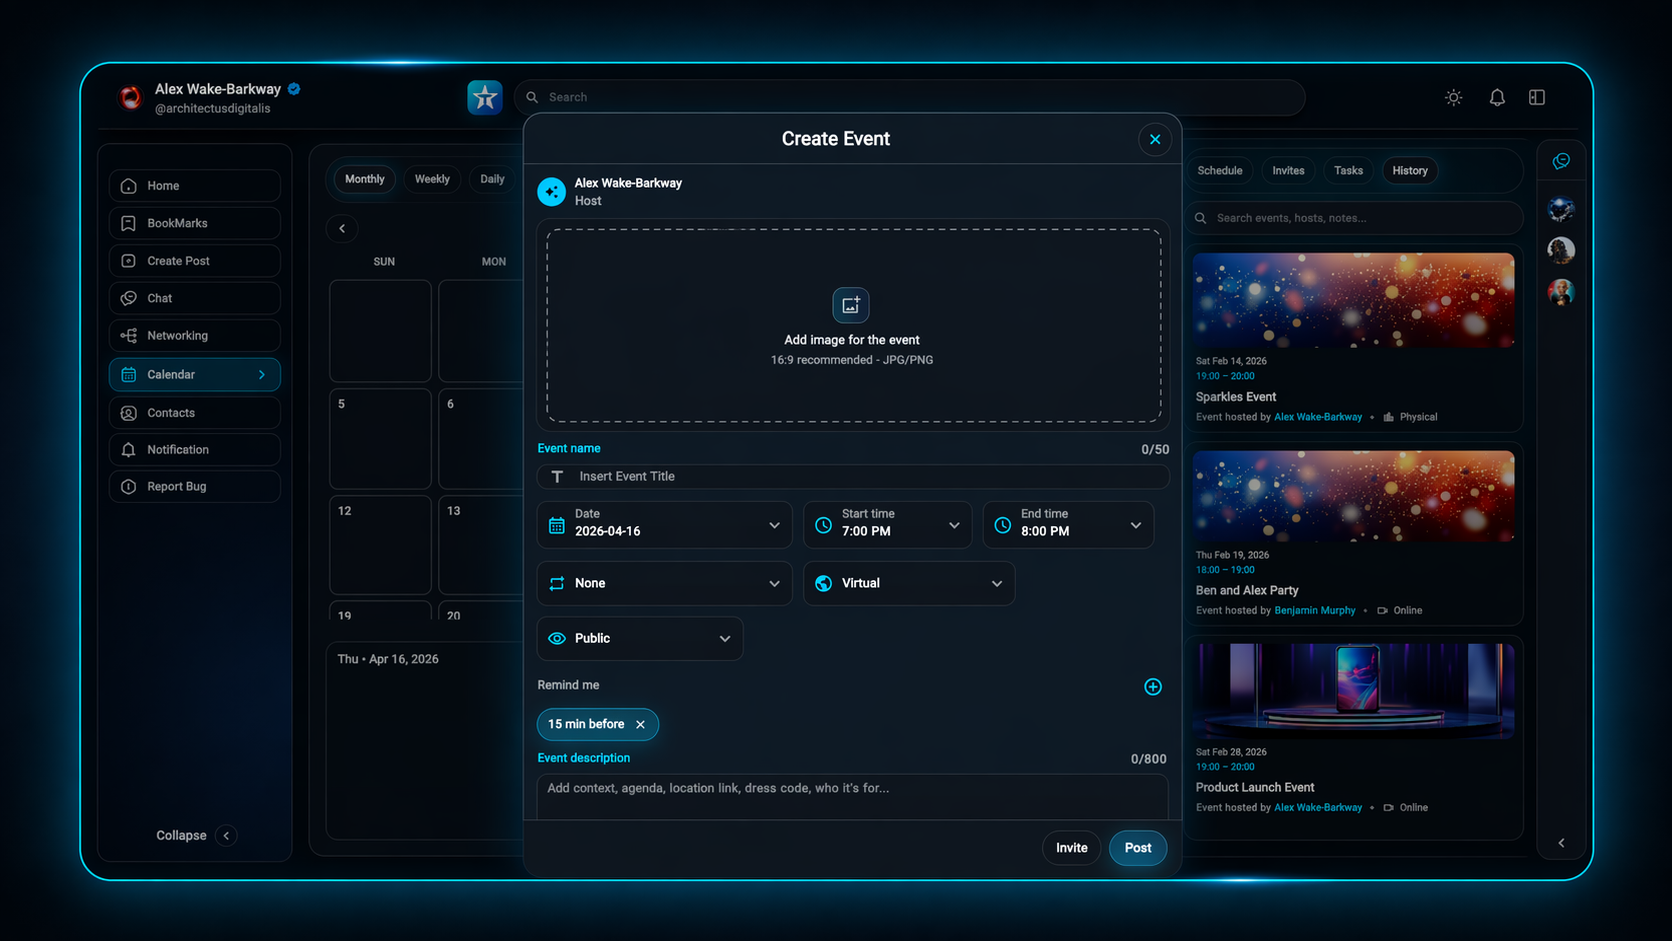Click the star logo icon beside search
This screenshot has height=941, width=1672.
[485, 97]
